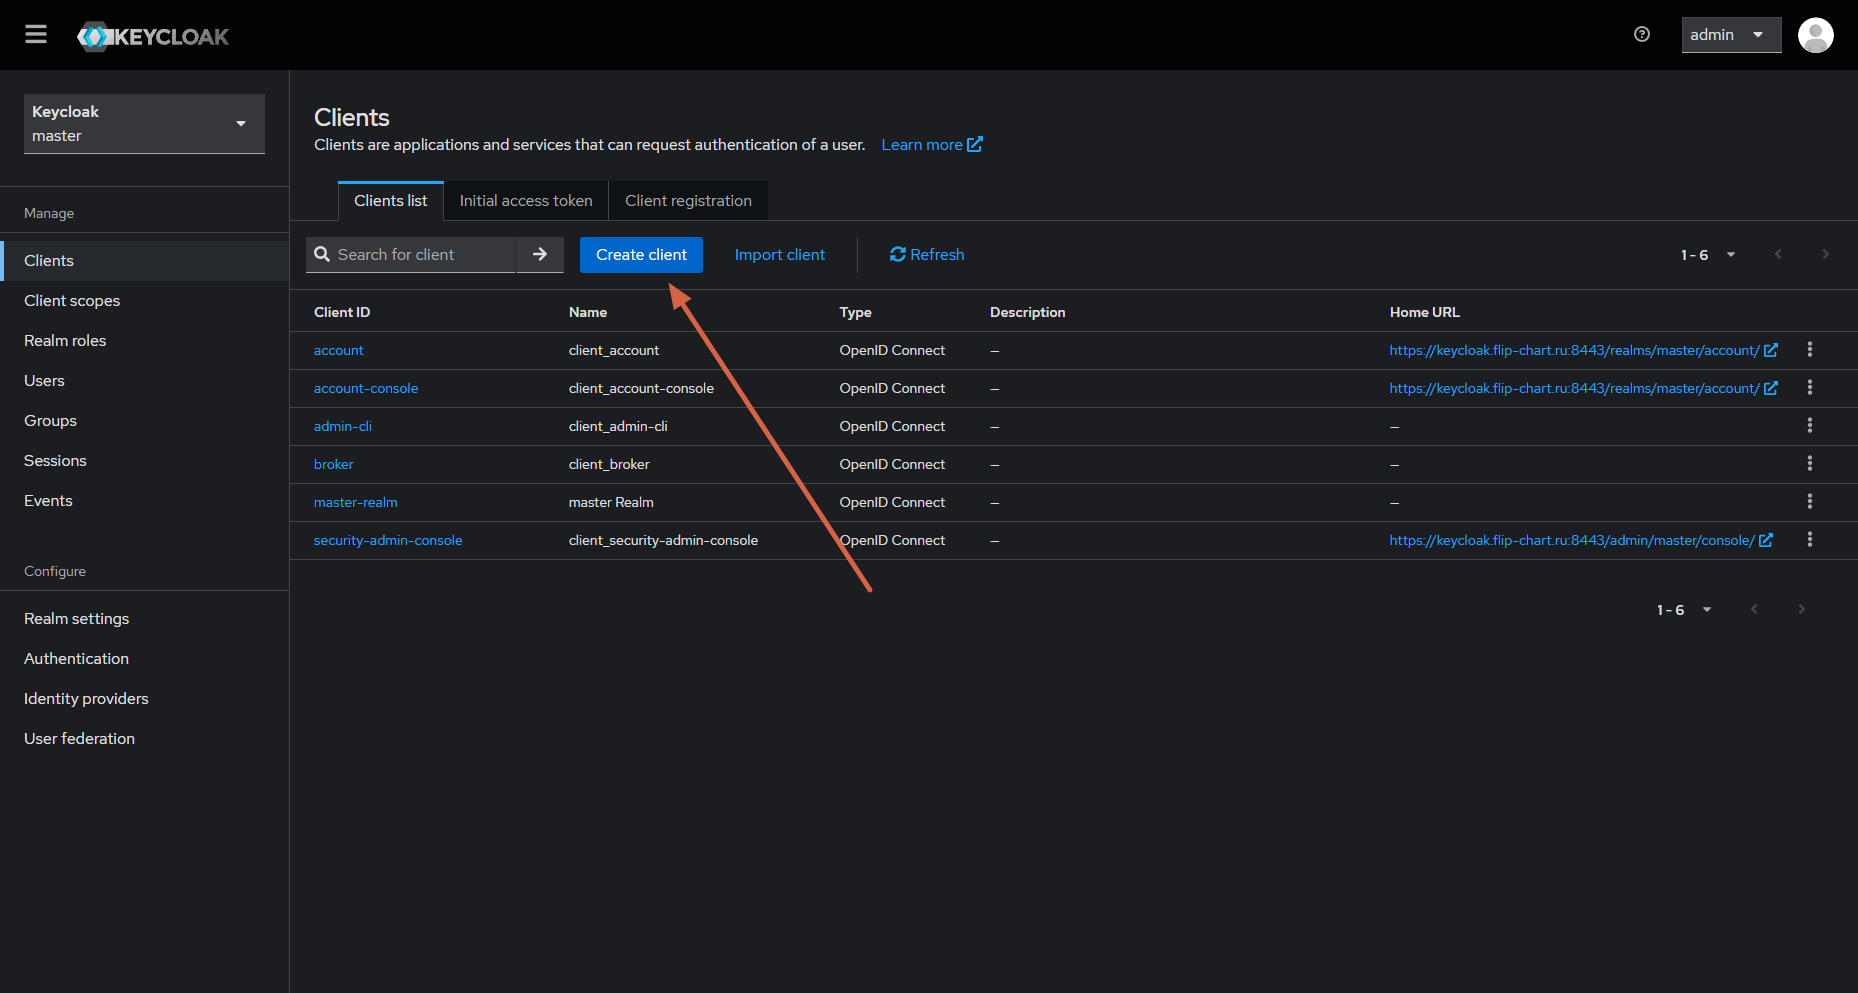Switch to Initial access token tab
This screenshot has width=1858, height=993.
pyautogui.click(x=526, y=201)
